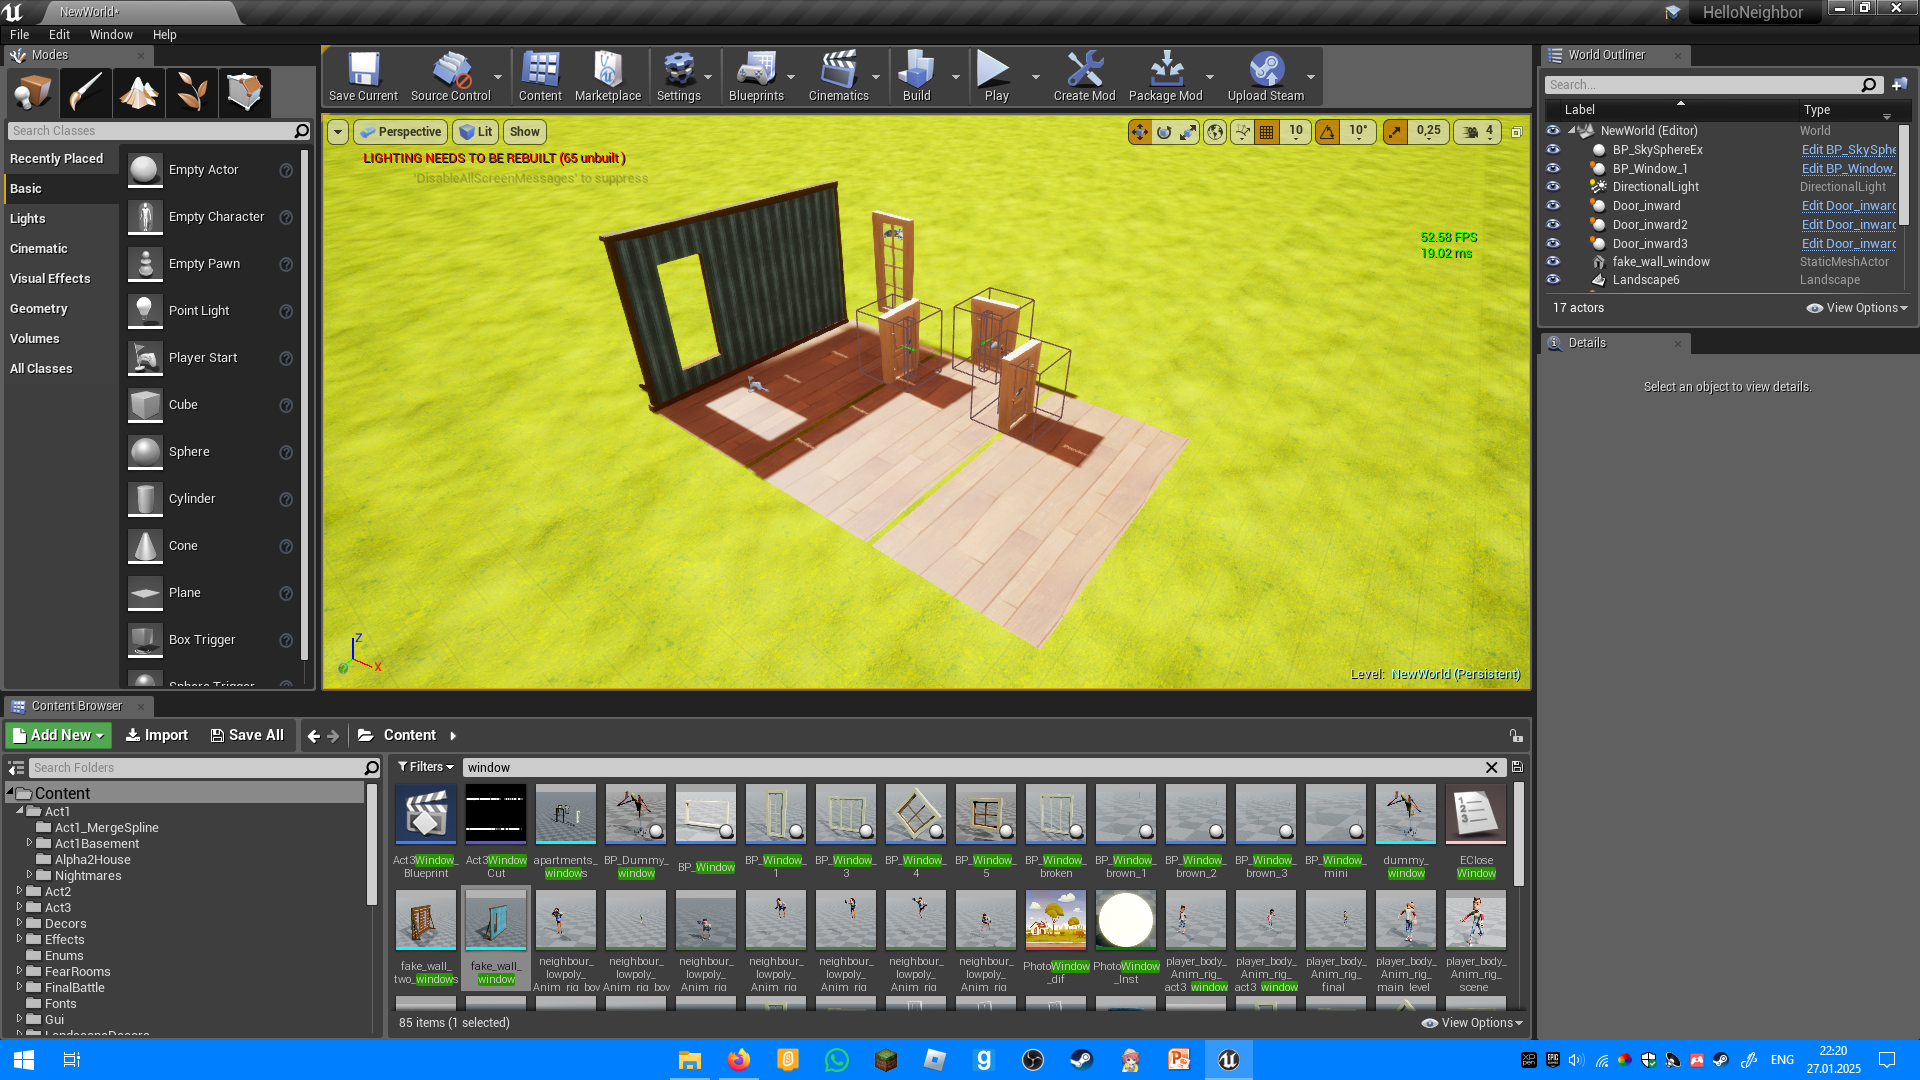Click the Save Current toolbar icon
Viewport: 1920px width, 1080px height.
click(363, 77)
